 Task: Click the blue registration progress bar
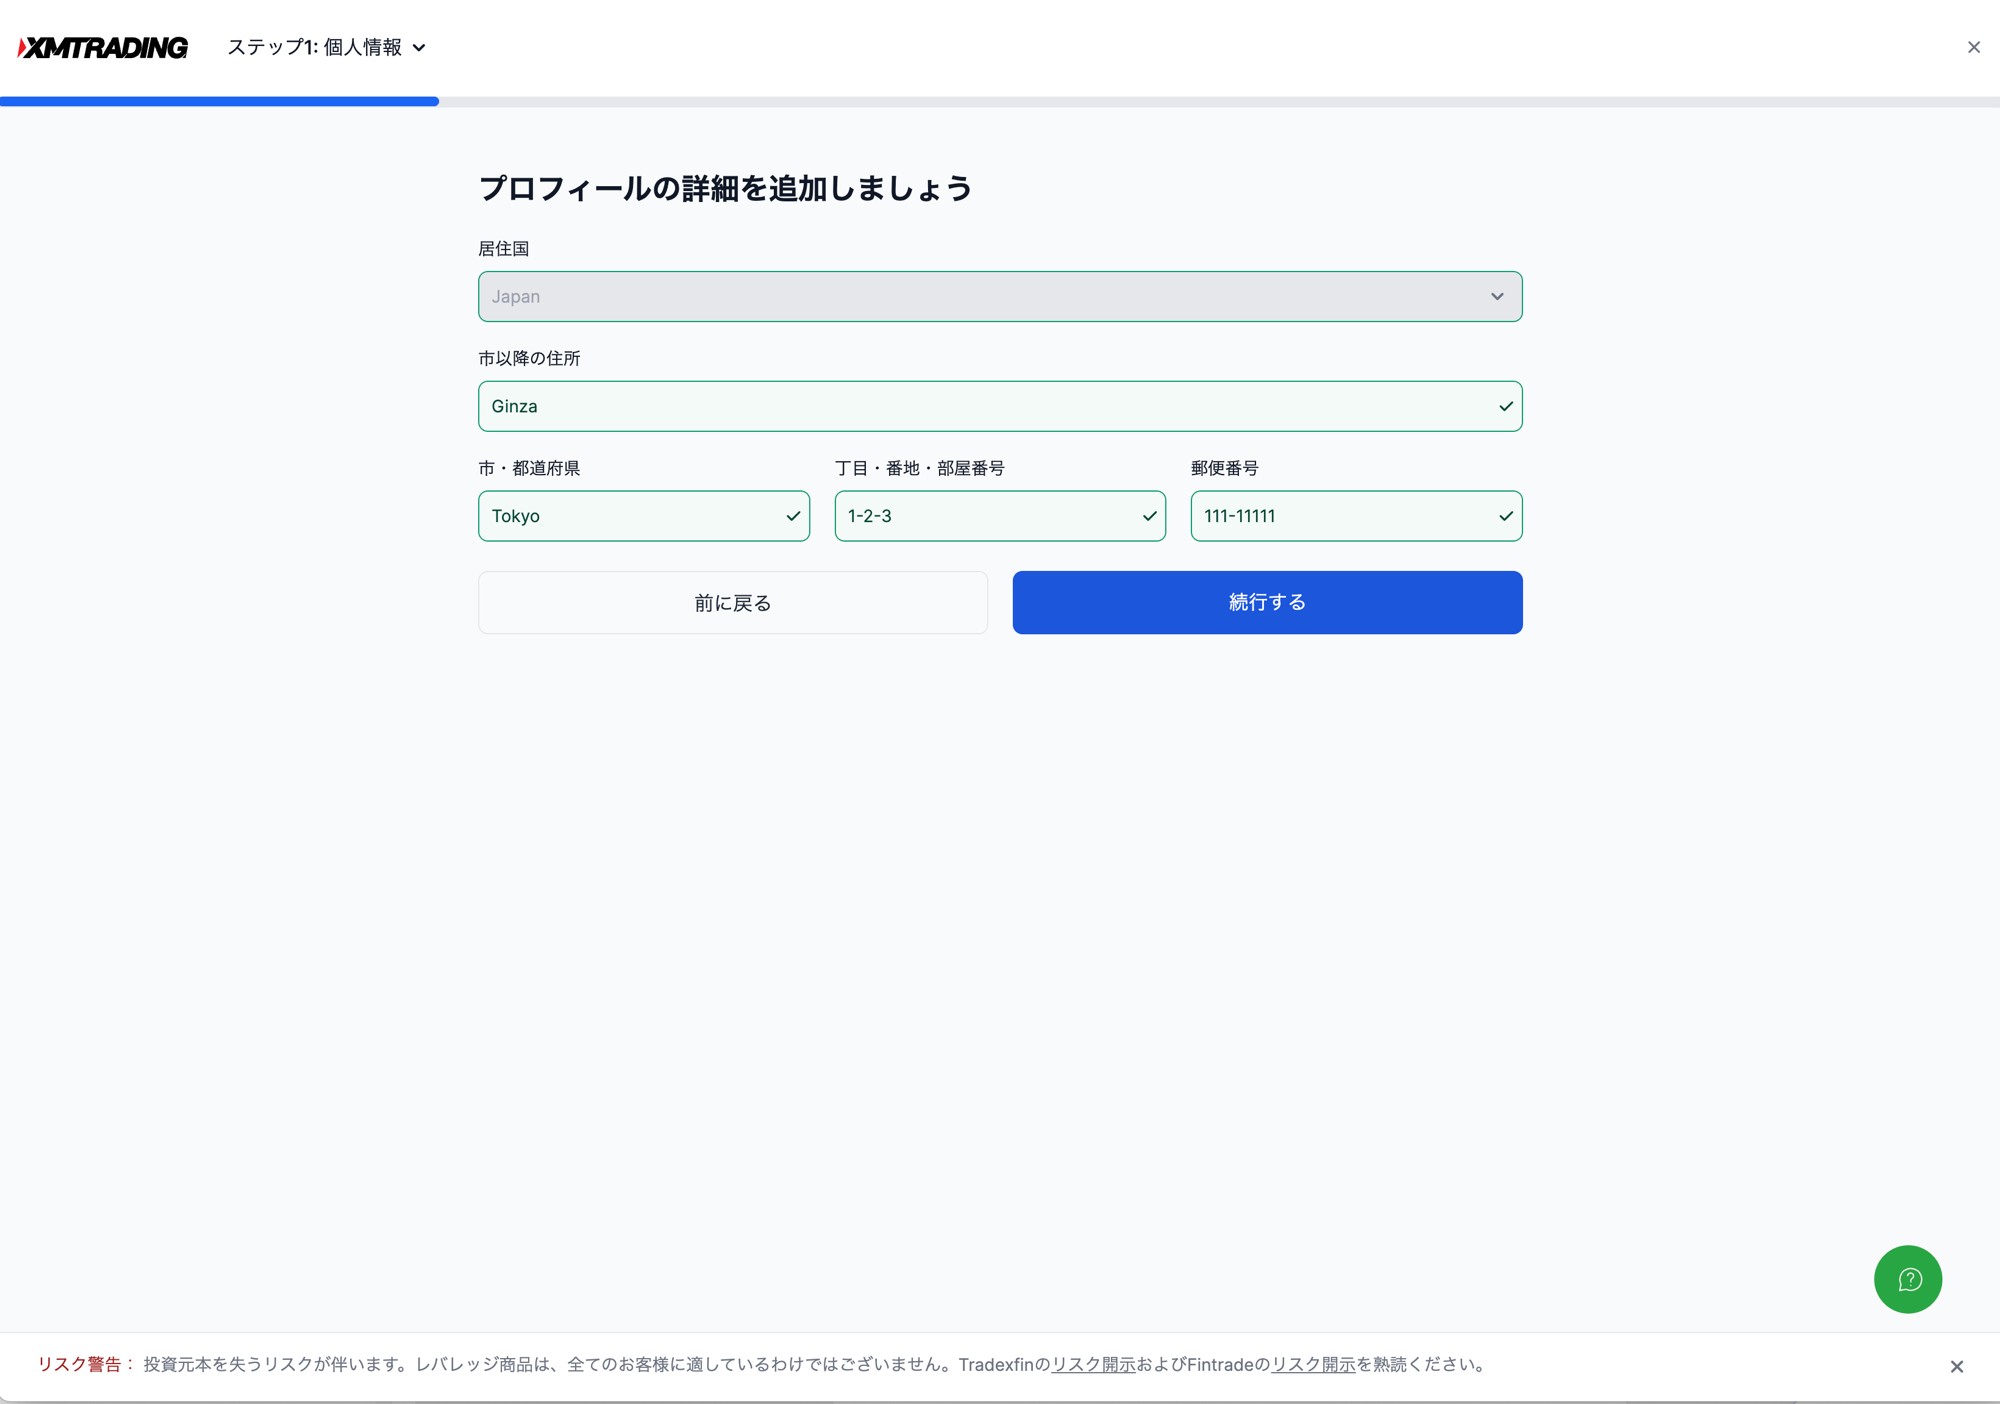(219, 101)
